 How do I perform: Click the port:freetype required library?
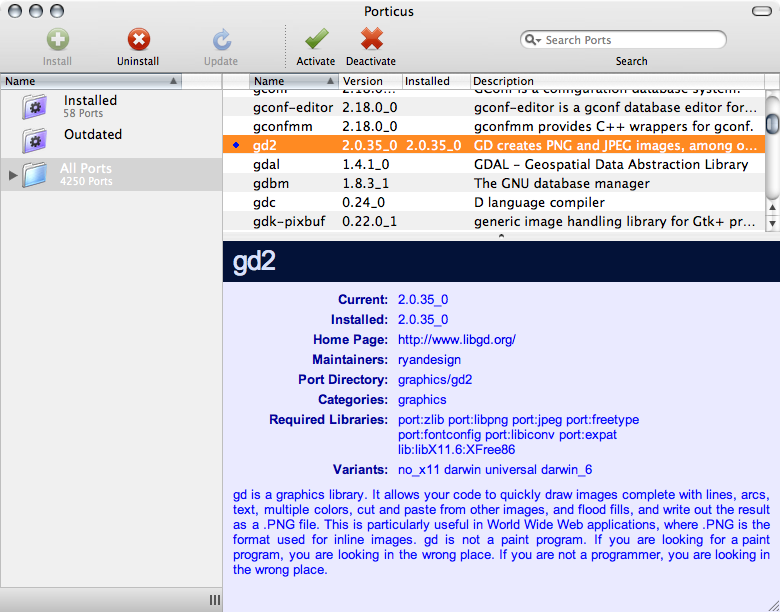(602, 419)
